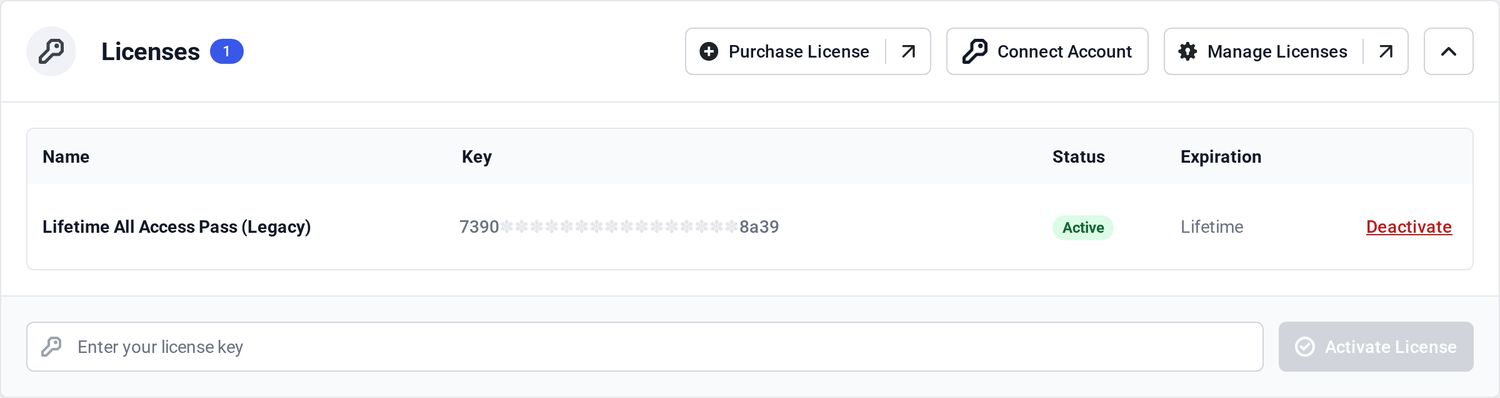Click the plus icon in Purchase License

[x=709, y=51]
